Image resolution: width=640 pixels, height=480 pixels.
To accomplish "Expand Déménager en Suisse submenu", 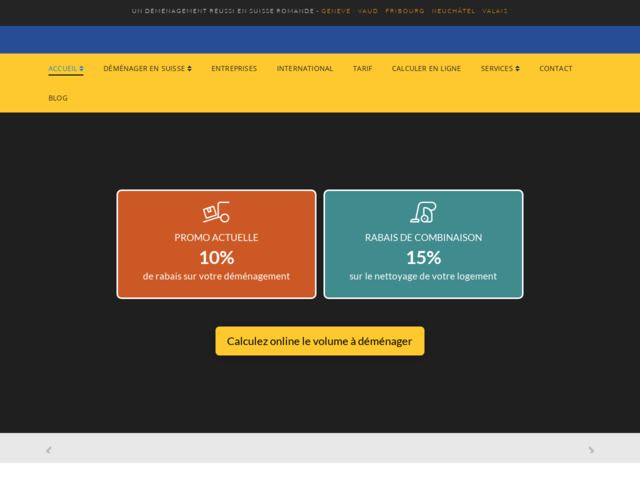I will (147, 69).
